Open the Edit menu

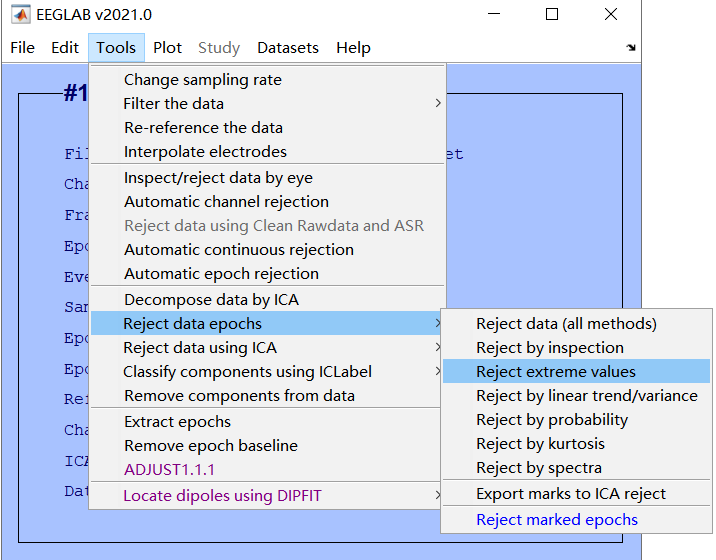pyautogui.click(x=65, y=48)
